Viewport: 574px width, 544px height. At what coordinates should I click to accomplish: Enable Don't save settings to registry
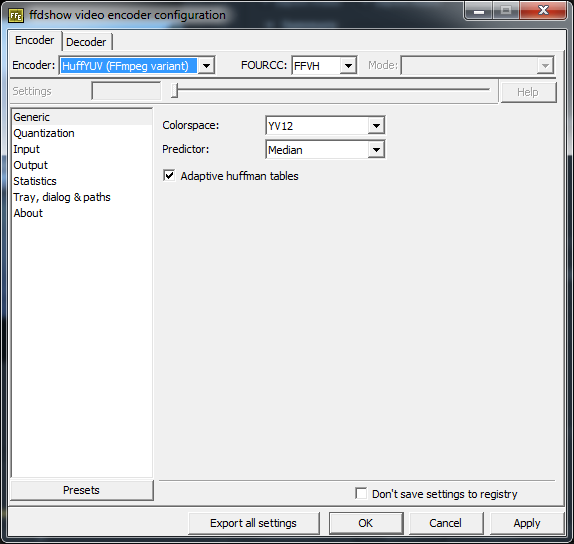(x=361, y=493)
